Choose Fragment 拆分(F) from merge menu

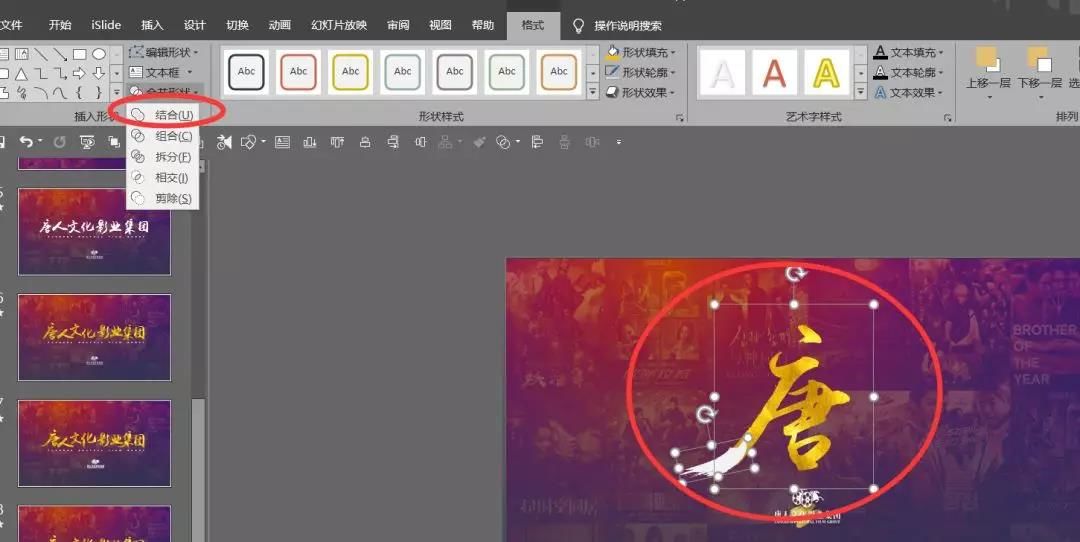pyautogui.click(x=164, y=157)
